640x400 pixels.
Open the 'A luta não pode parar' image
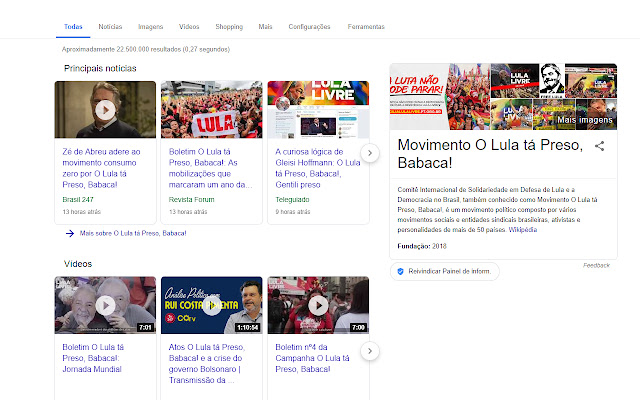coord(418,97)
